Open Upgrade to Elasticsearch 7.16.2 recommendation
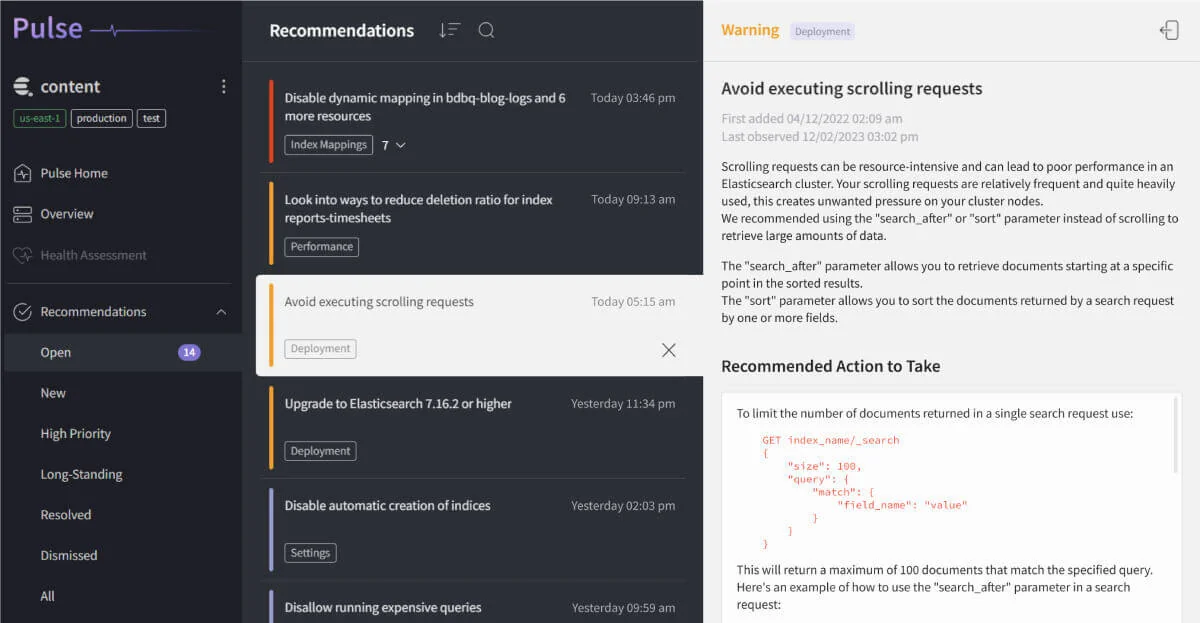The height and width of the screenshot is (623, 1200). [x=398, y=404]
